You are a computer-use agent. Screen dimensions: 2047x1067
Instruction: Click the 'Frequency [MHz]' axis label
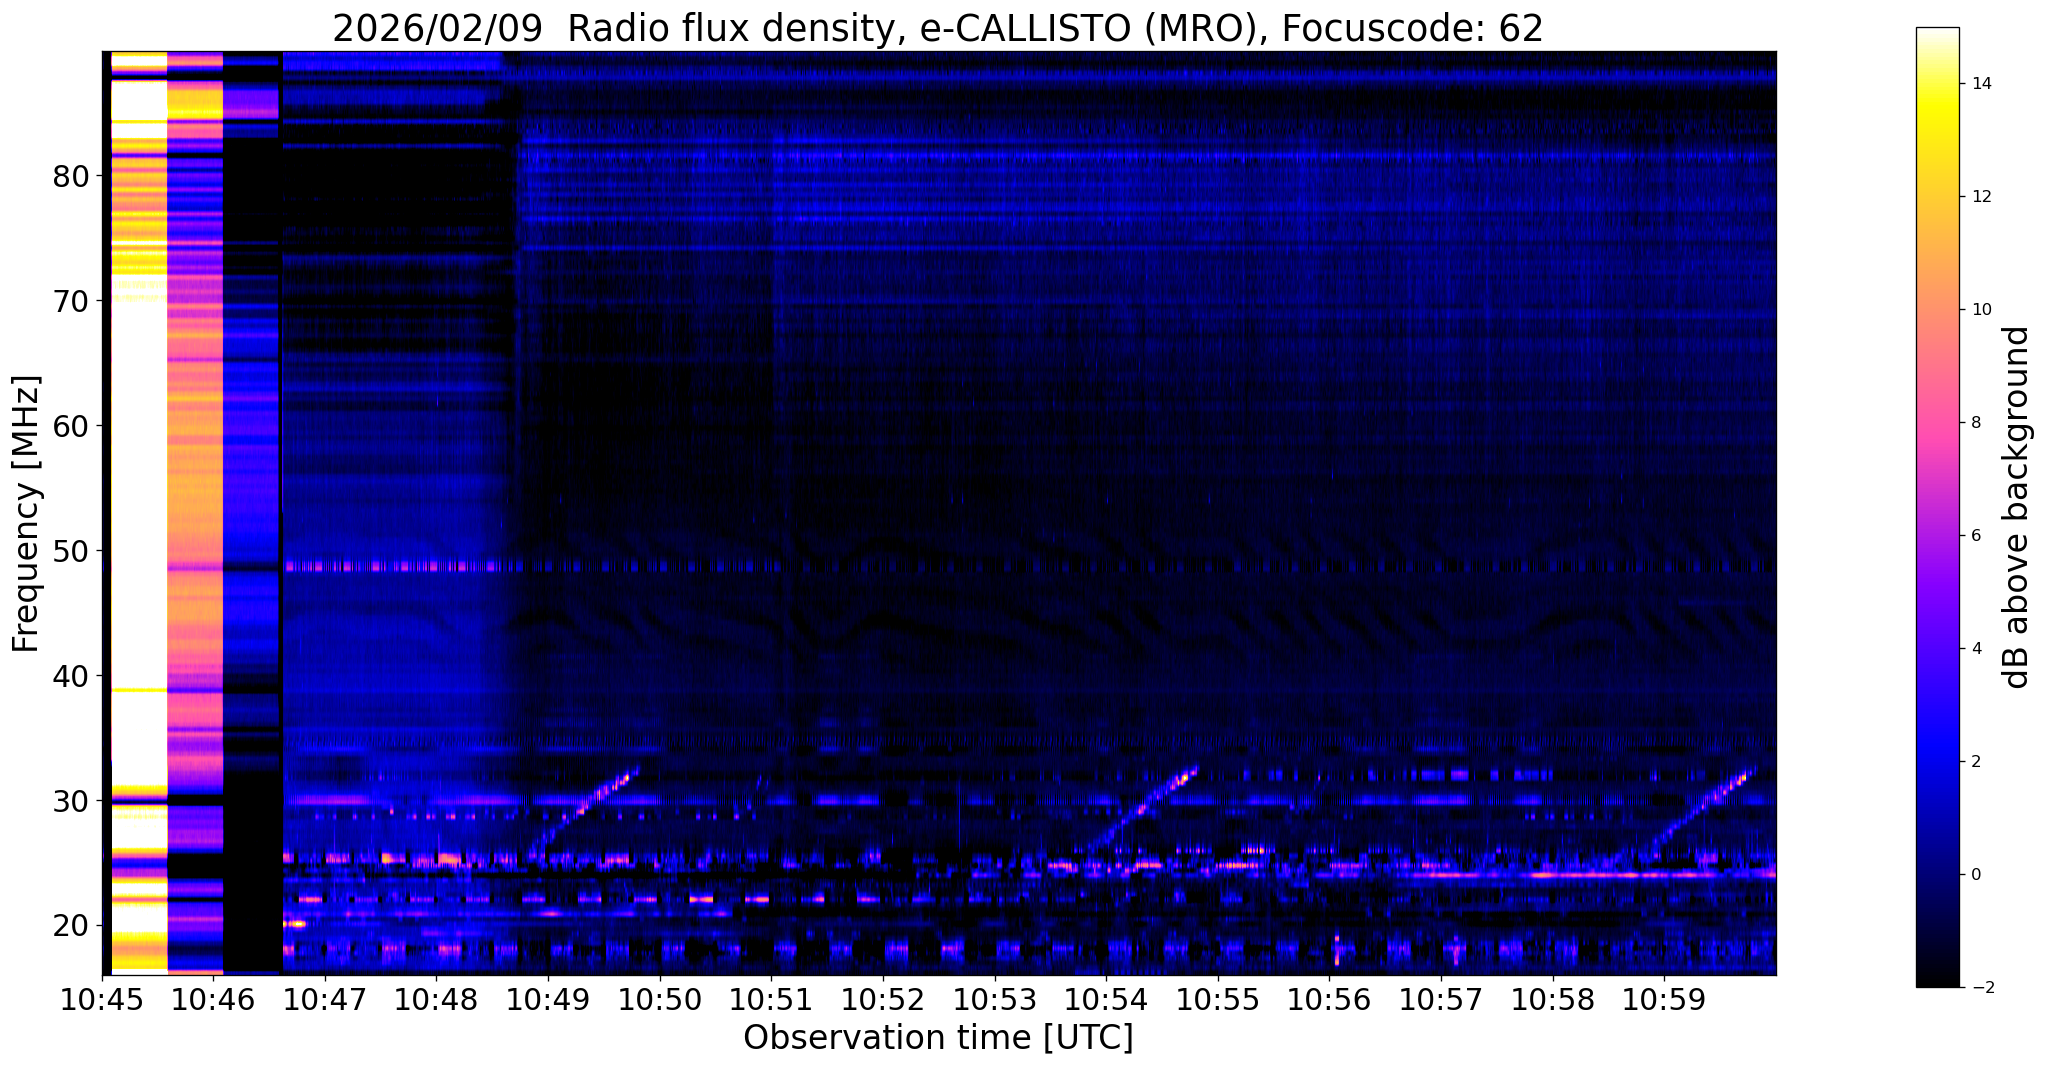coord(26,514)
